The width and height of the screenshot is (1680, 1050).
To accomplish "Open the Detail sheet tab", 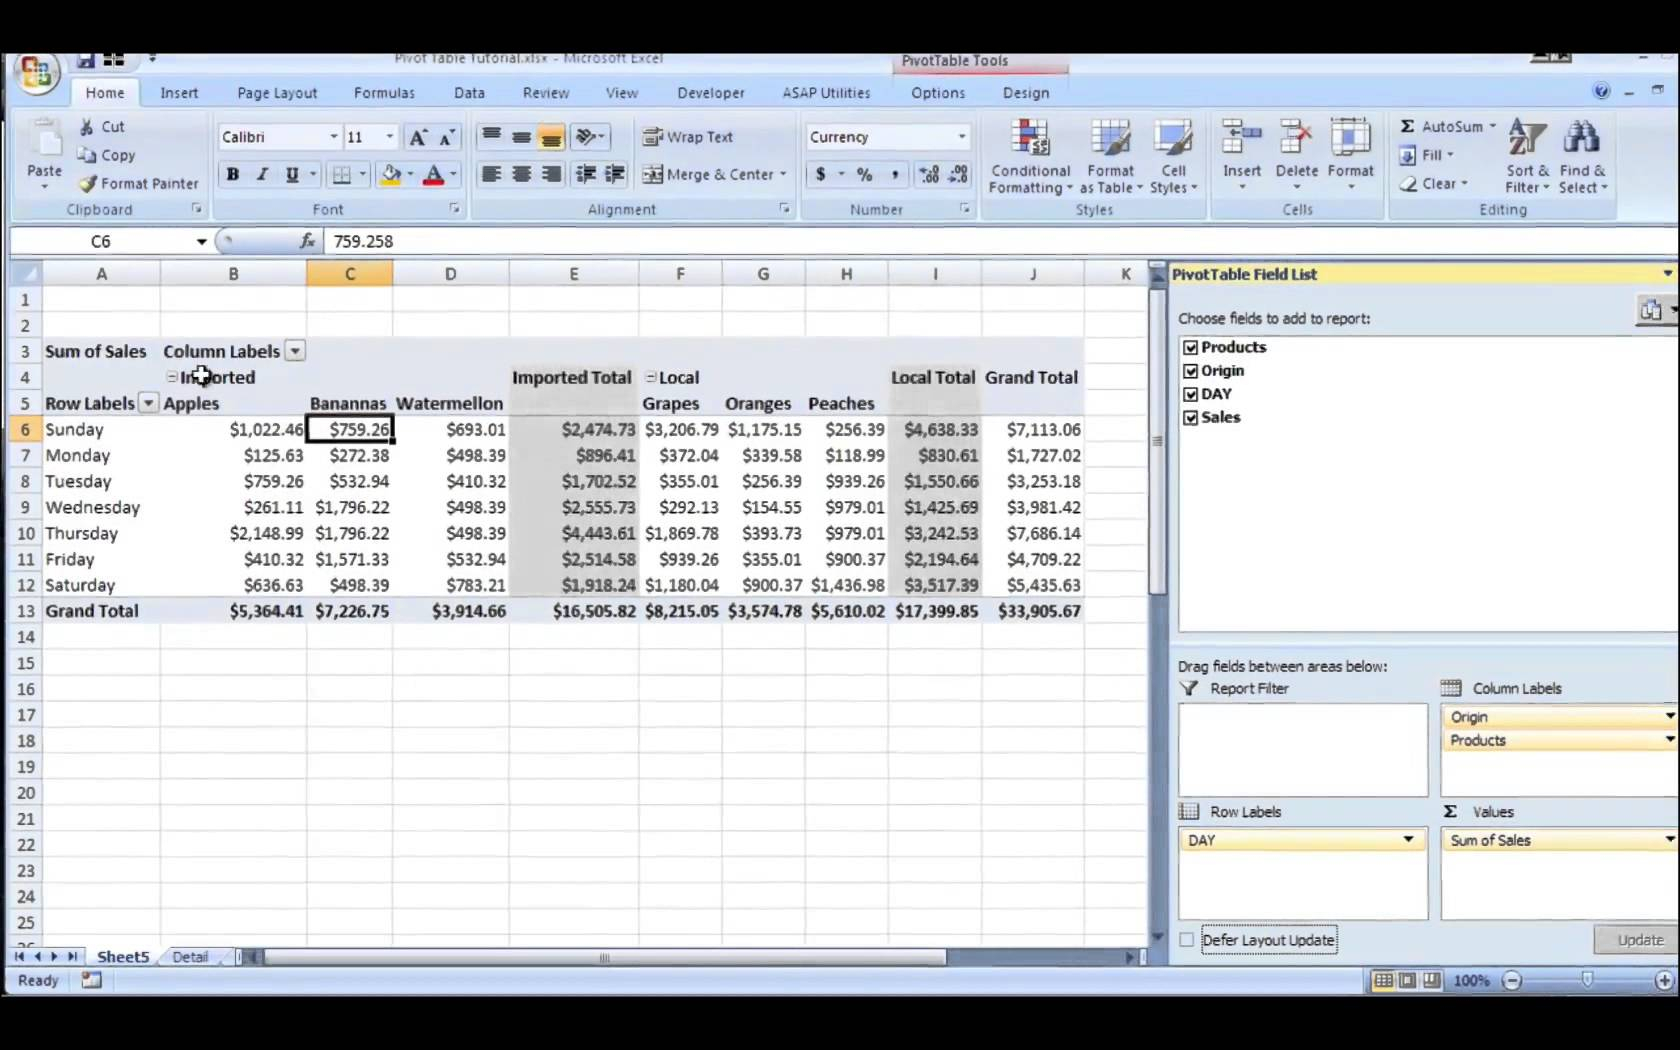I will (x=190, y=956).
